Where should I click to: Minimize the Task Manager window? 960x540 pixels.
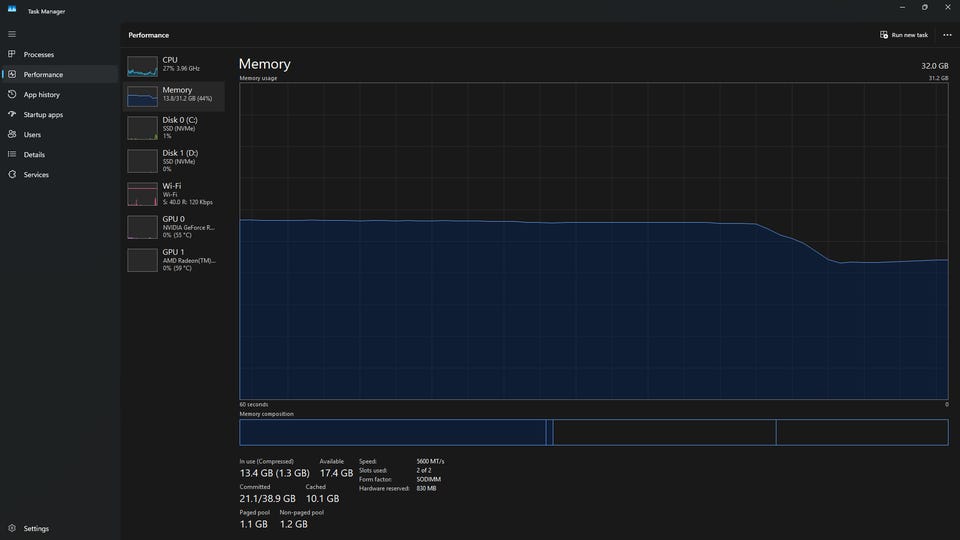coord(902,7)
